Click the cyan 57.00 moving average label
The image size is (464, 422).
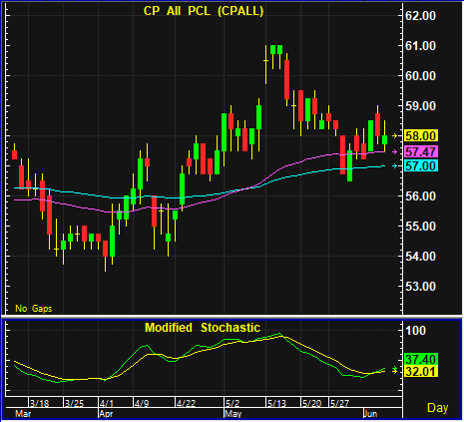tap(421, 166)
